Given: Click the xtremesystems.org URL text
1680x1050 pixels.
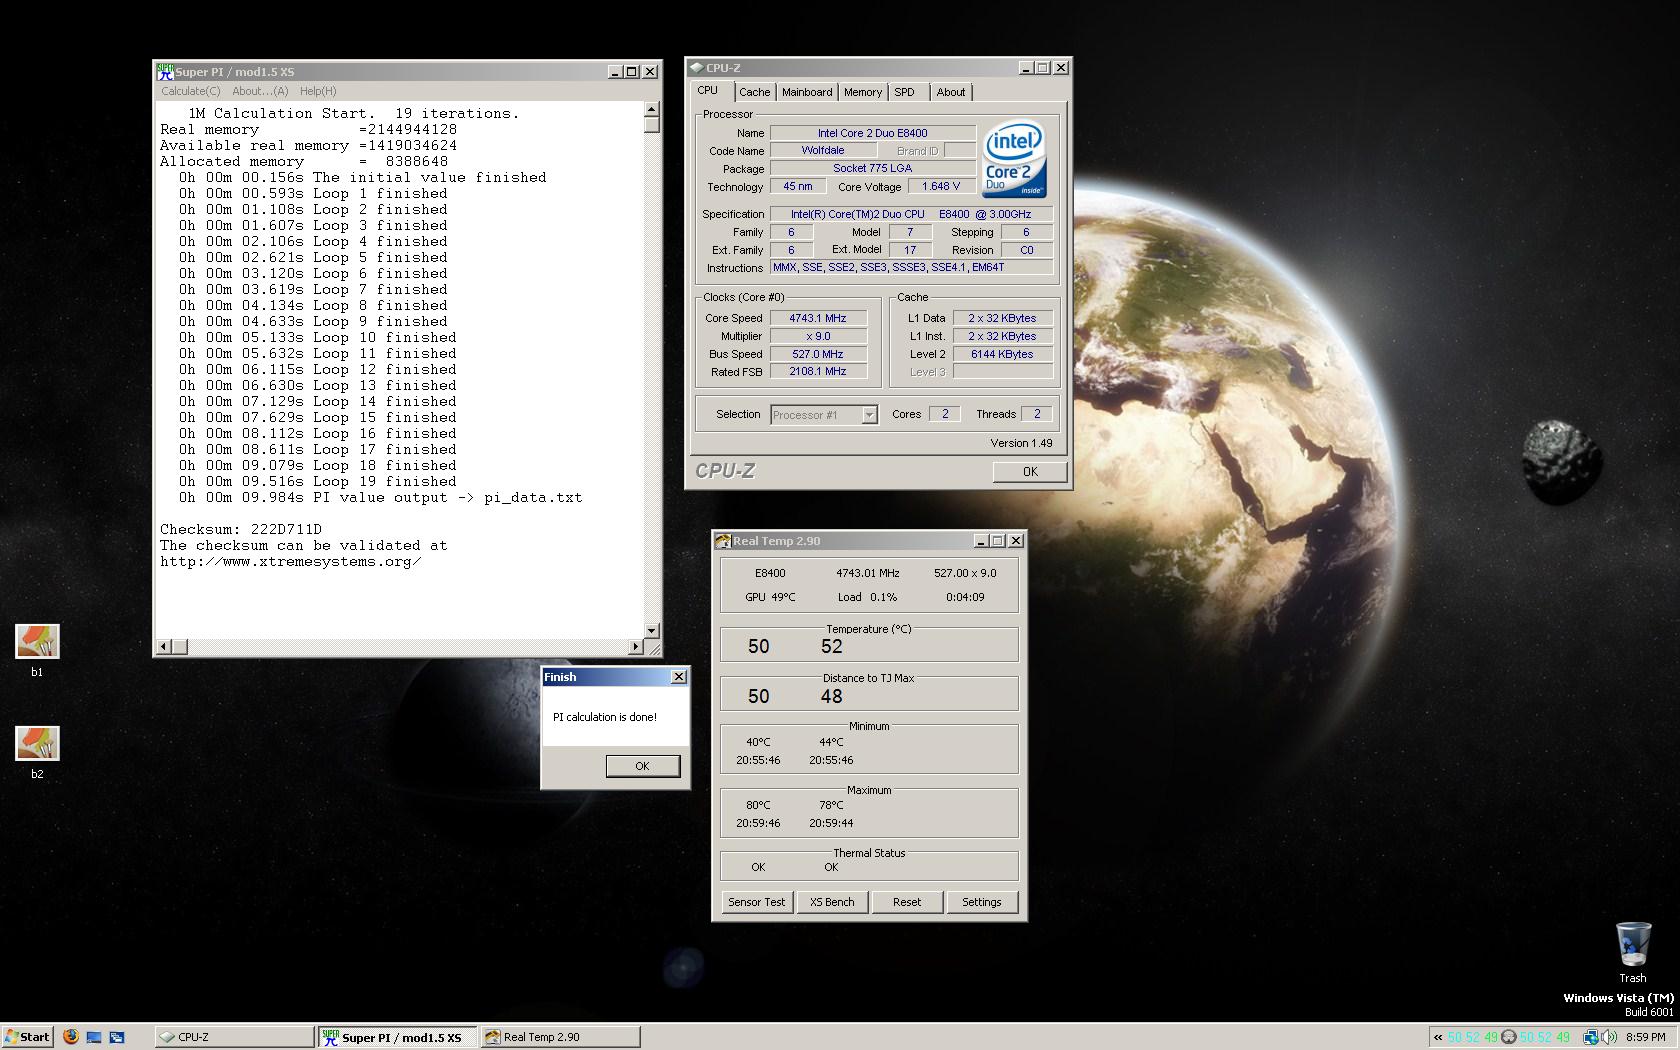Looking at the screenshot, I should (291, 561).
